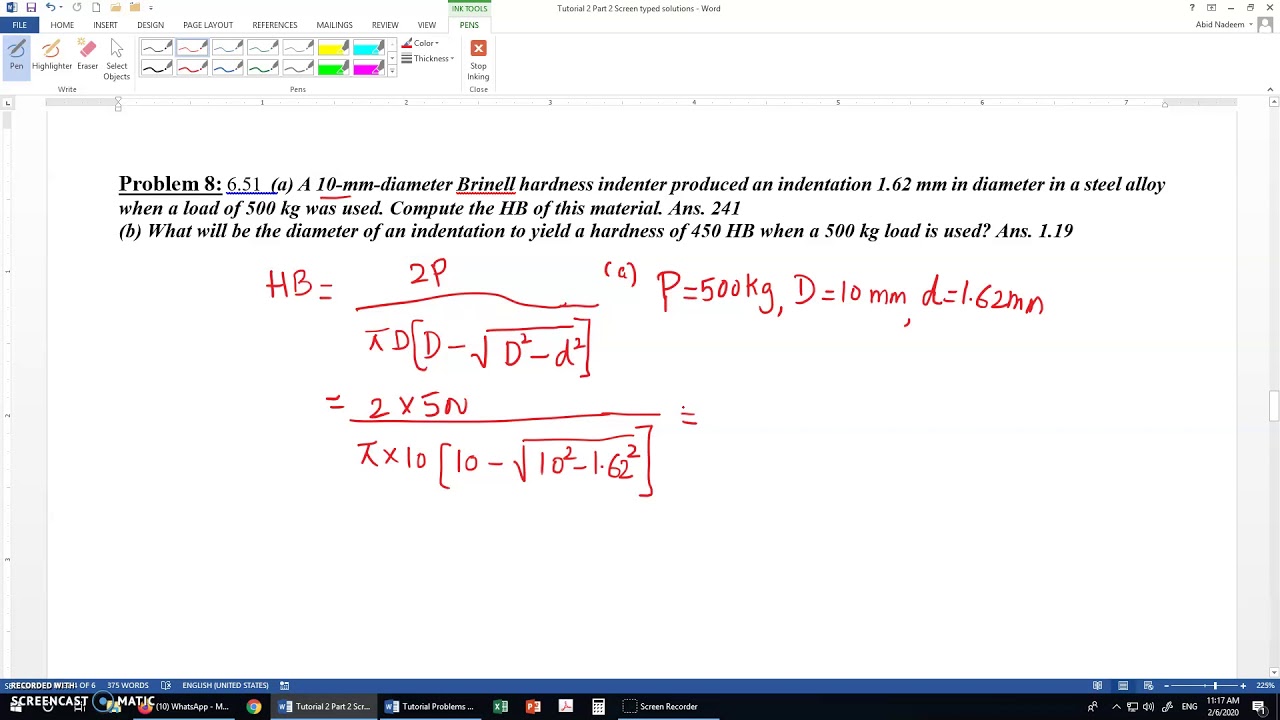Viewport: 1280px width, 720px height.
Task: Pick the thin red pen in top row
Action: coord(191,48)
